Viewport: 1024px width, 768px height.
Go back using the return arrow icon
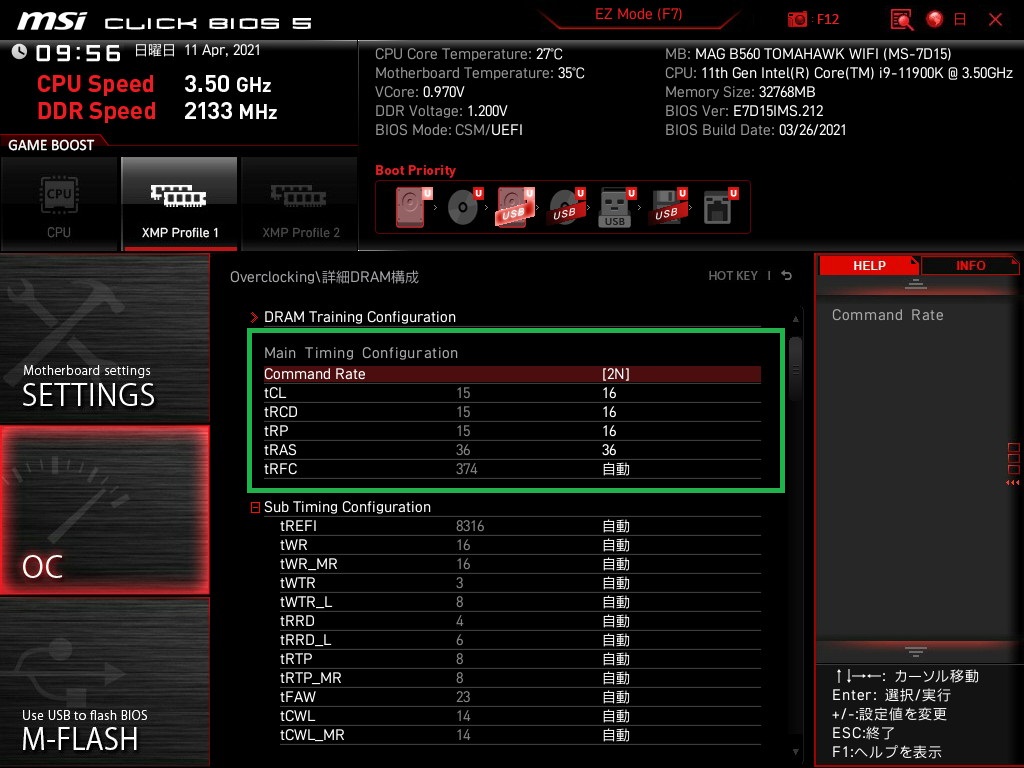coord(787,276)
